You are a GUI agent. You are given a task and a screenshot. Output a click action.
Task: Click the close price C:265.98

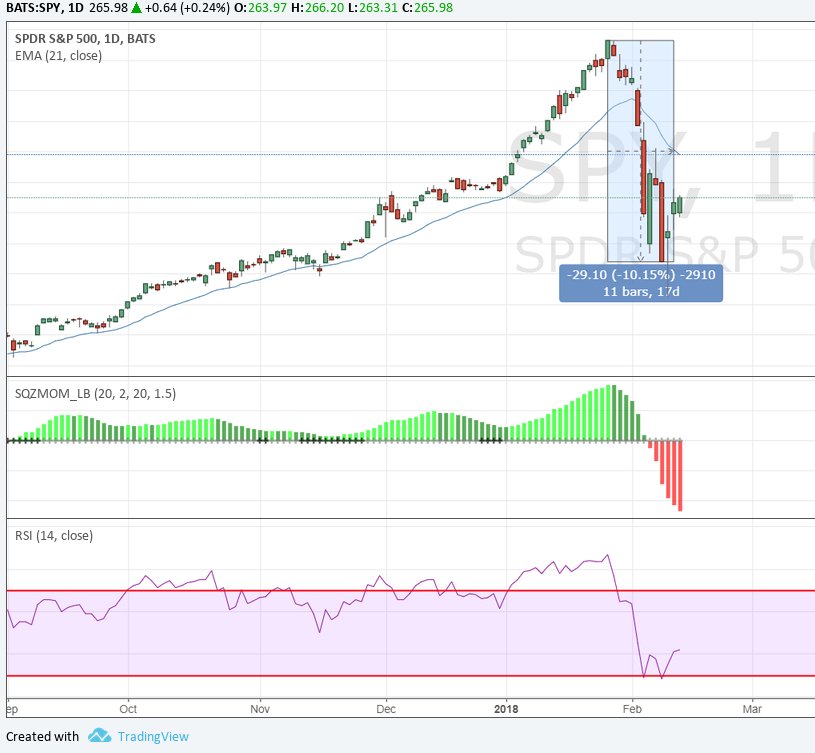tap(427, 8)
